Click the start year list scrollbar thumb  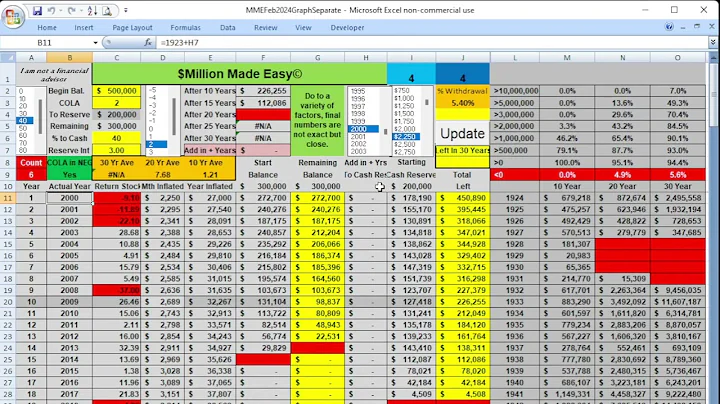coord(385,132)
